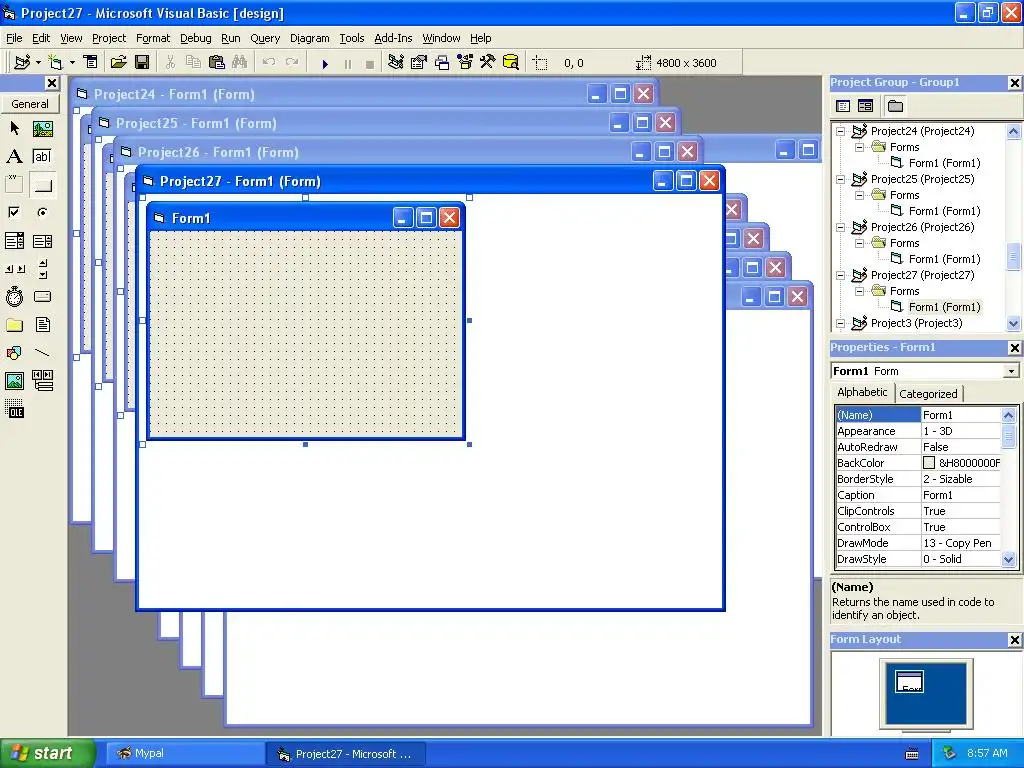The image size is (1024, 768).
Task: Open the Project menu
Action: 109,38
